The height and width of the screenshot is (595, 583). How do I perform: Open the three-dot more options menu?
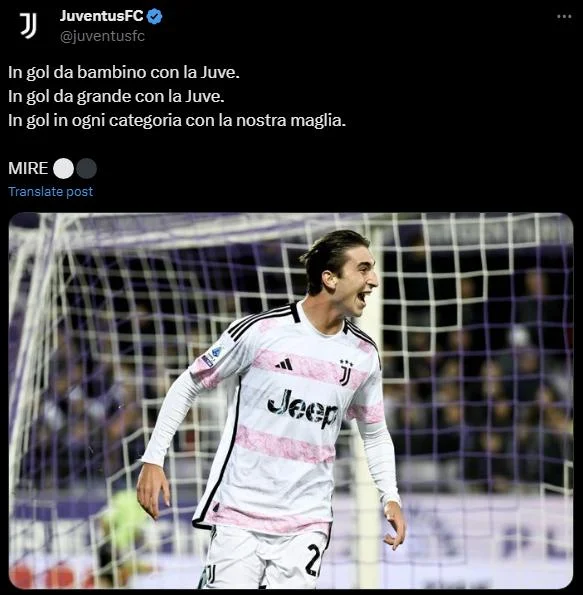(564, 16)
